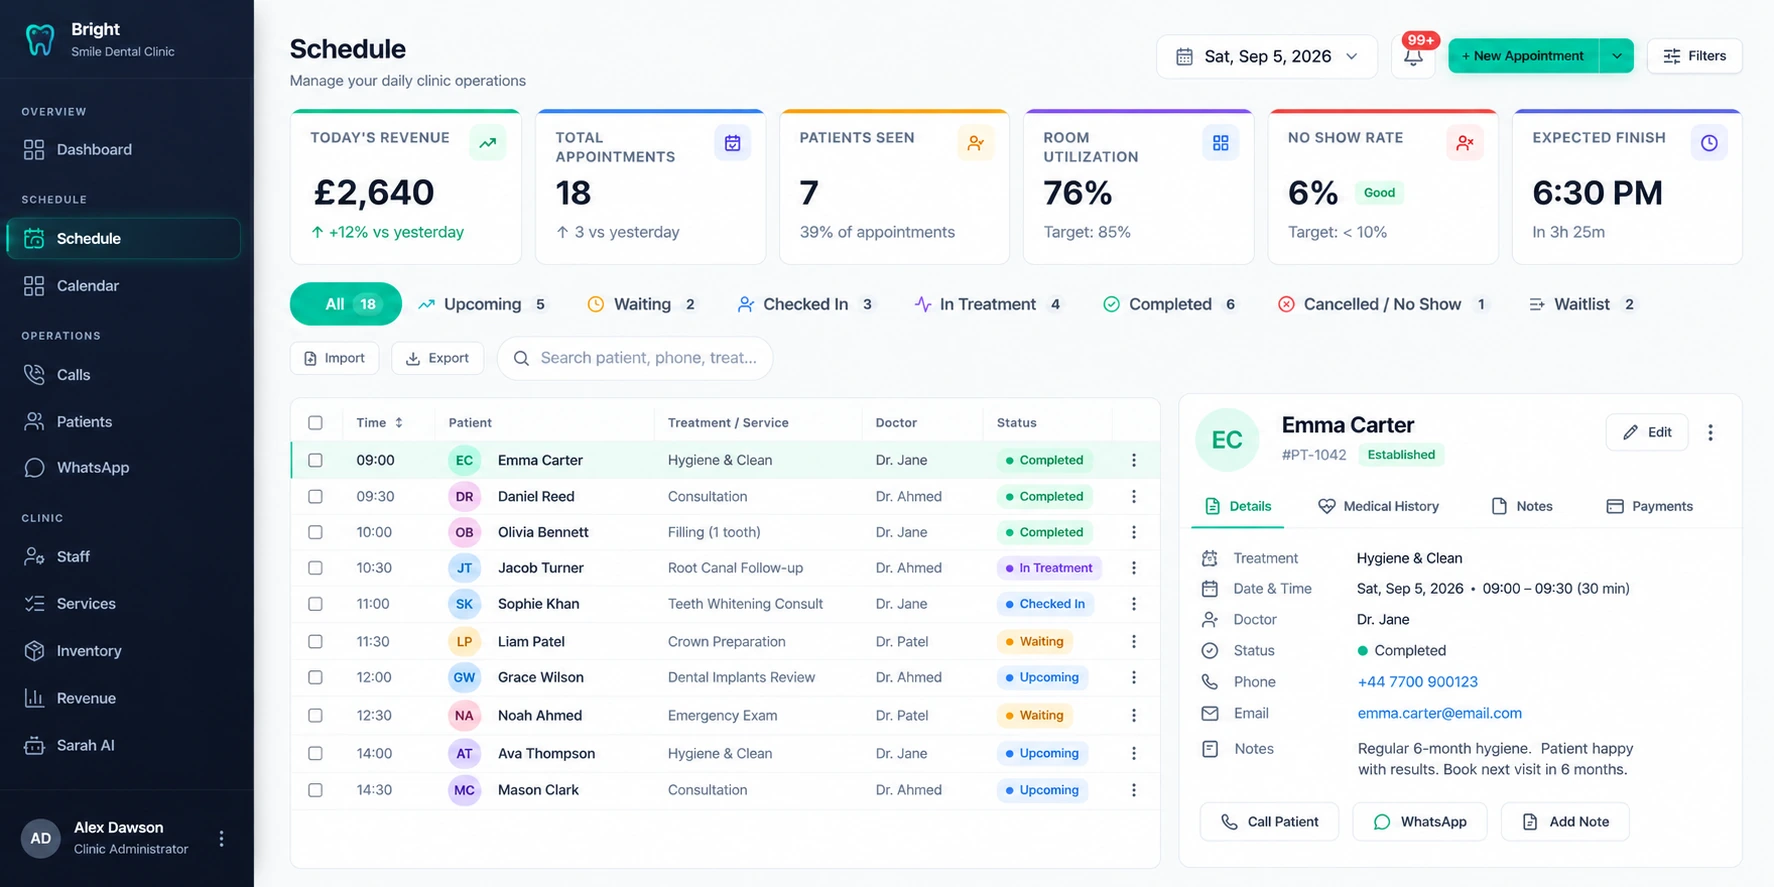Expand the New Appointment dropdown arrow
Screen dimensions: 1774x887
pyautogui.click(x=1616, y=56)
